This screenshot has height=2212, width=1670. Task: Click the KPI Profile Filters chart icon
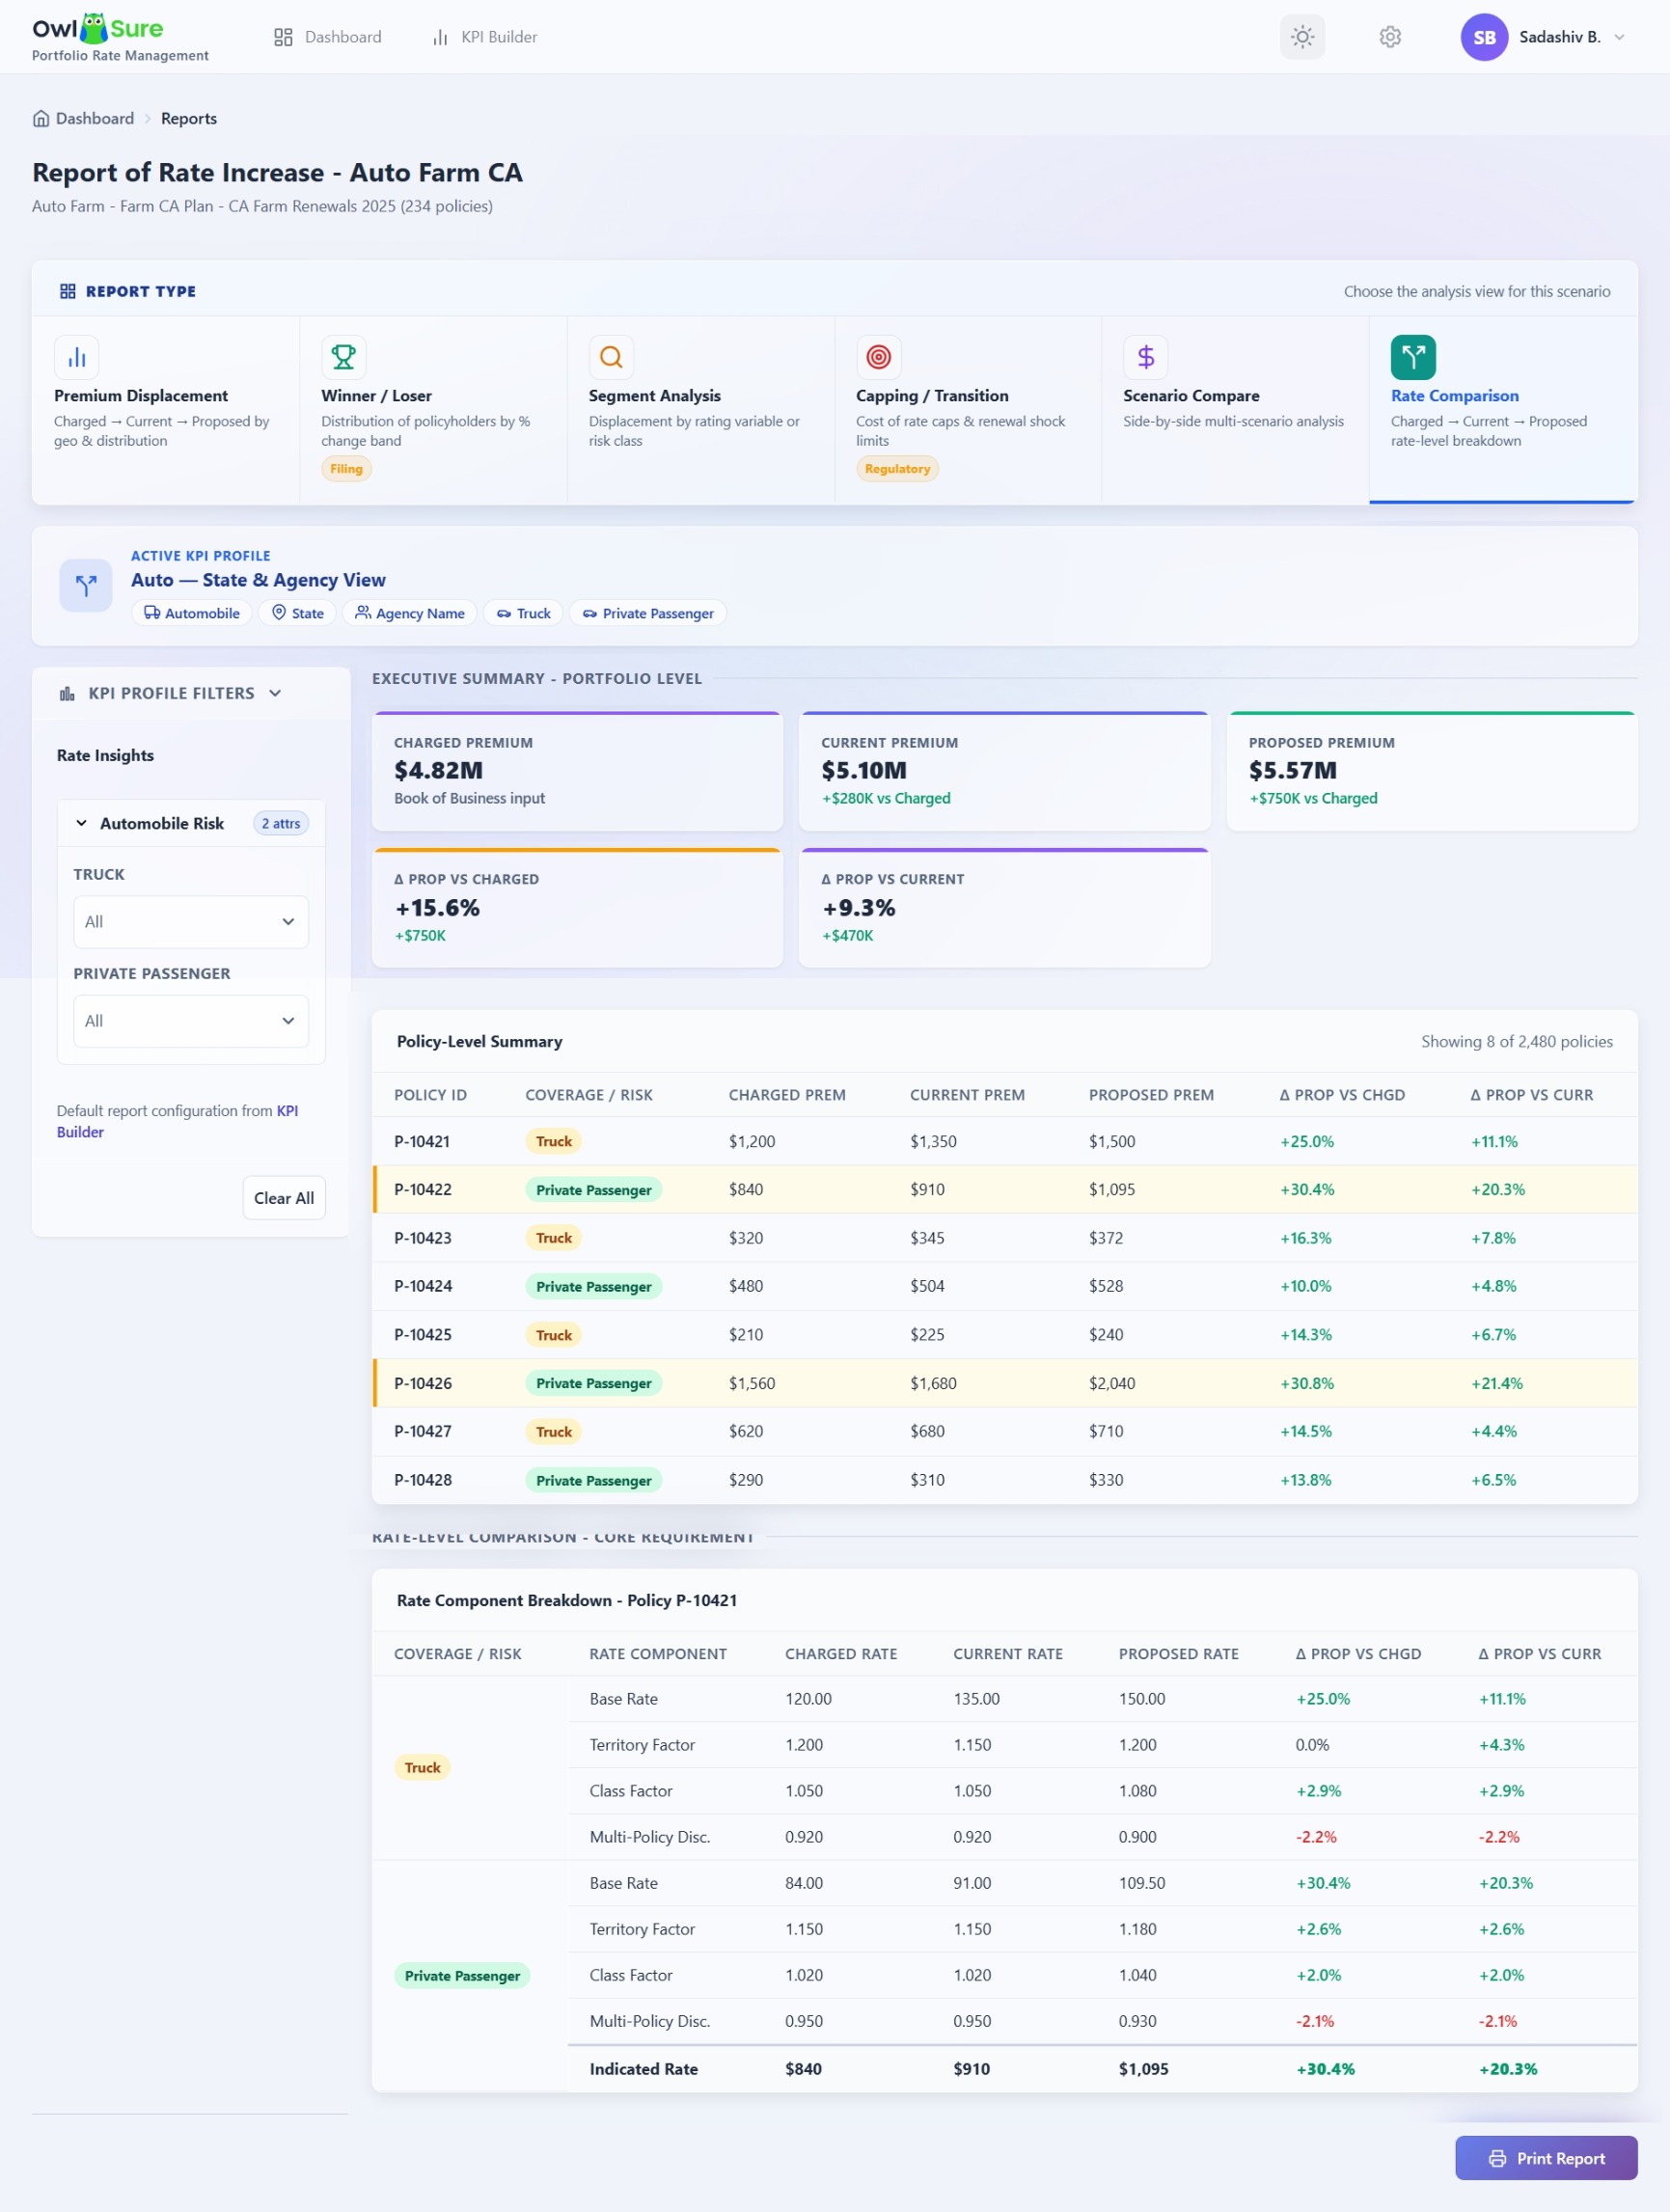click(67, 693)
